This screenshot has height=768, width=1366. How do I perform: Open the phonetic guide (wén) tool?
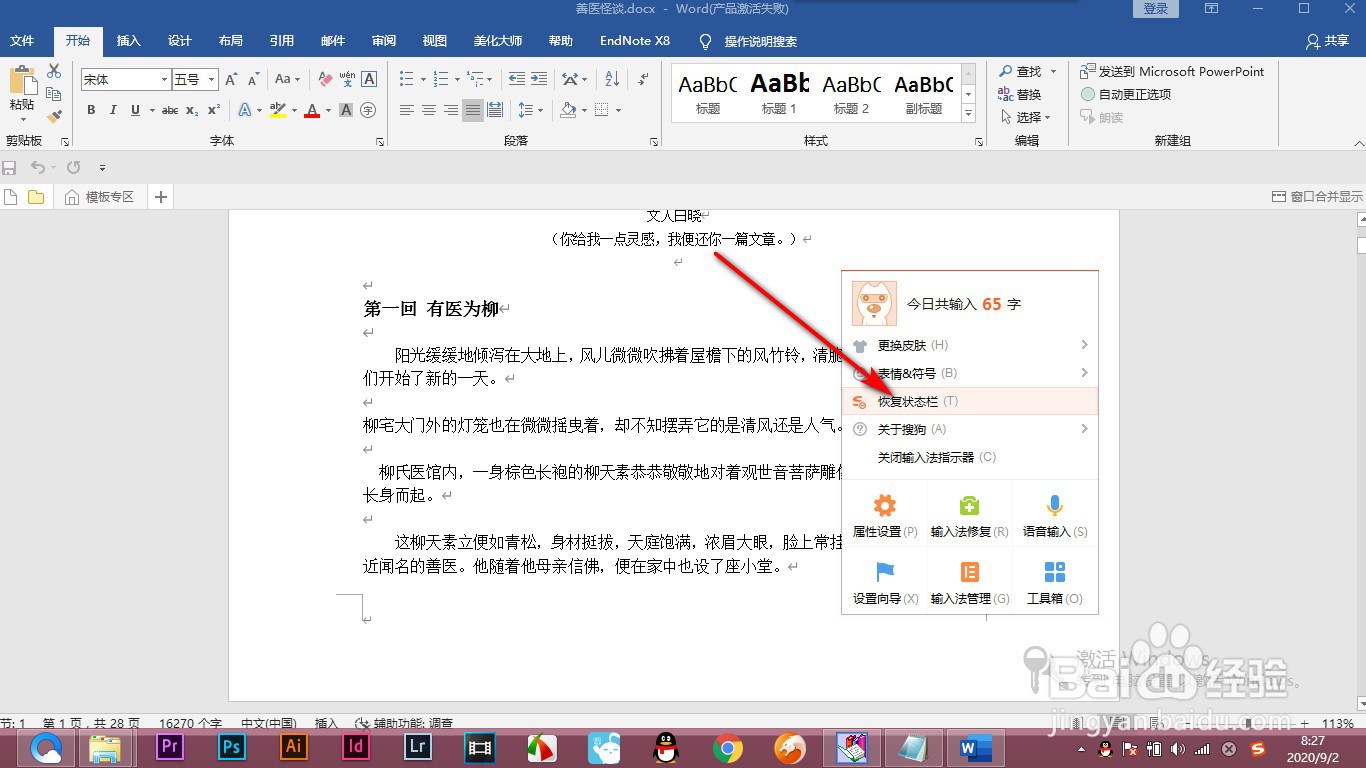[x=347, y=79]
